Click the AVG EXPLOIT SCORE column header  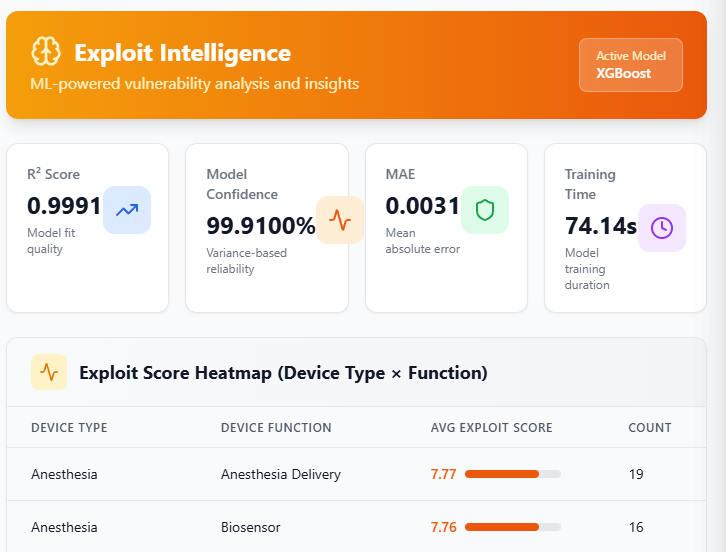click(x=491, y=427)
